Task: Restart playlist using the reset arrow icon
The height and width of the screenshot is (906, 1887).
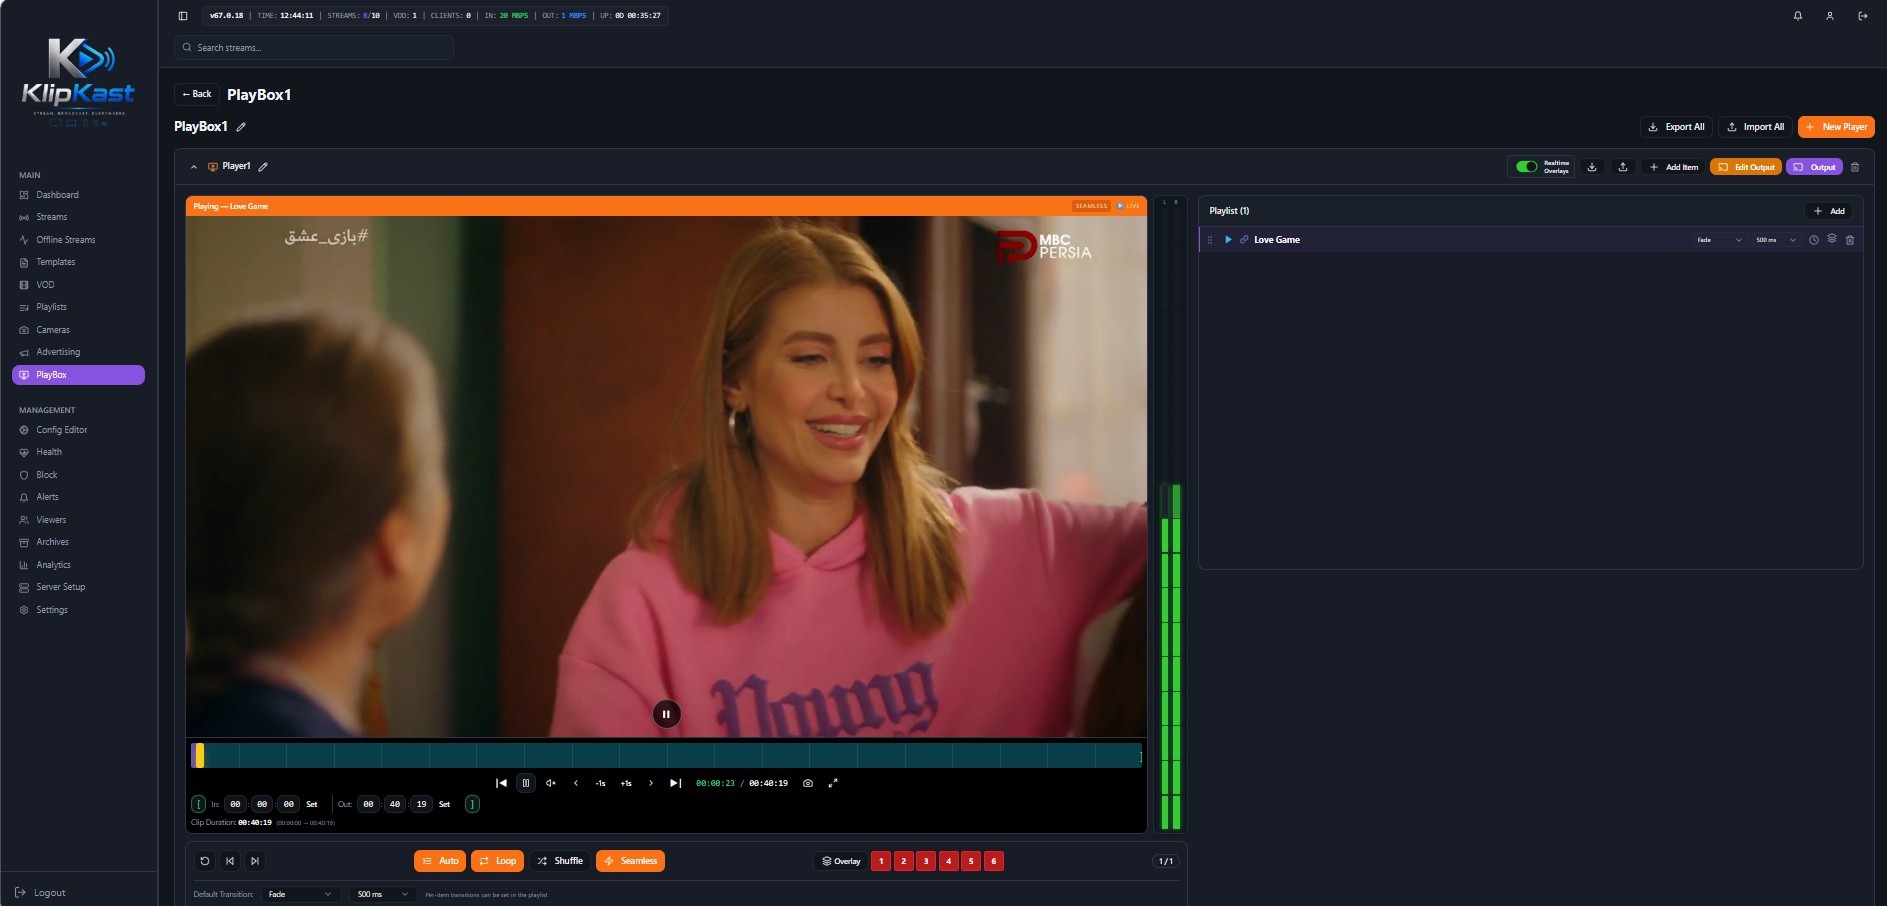Action: [205, 861]
